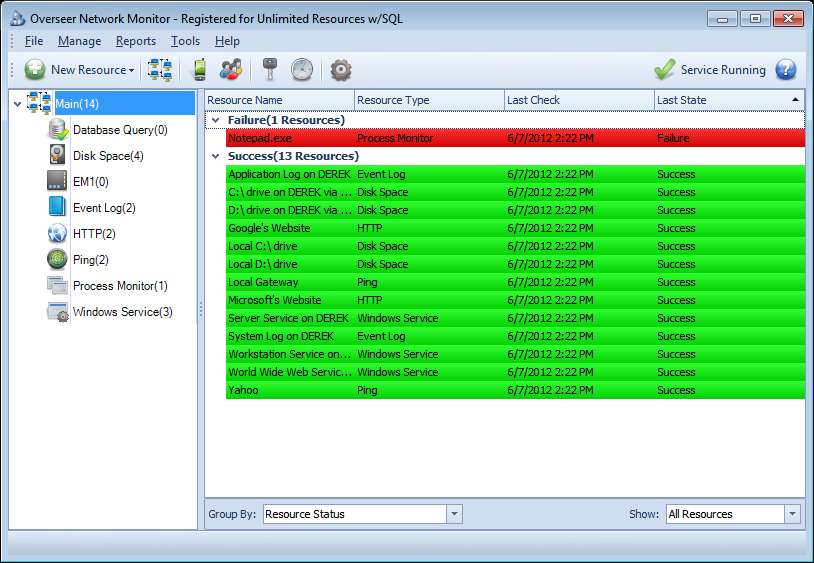This screenshot has height=563, width=814.
Task: Click the EM1 device icon
Action: click(57, 181)
